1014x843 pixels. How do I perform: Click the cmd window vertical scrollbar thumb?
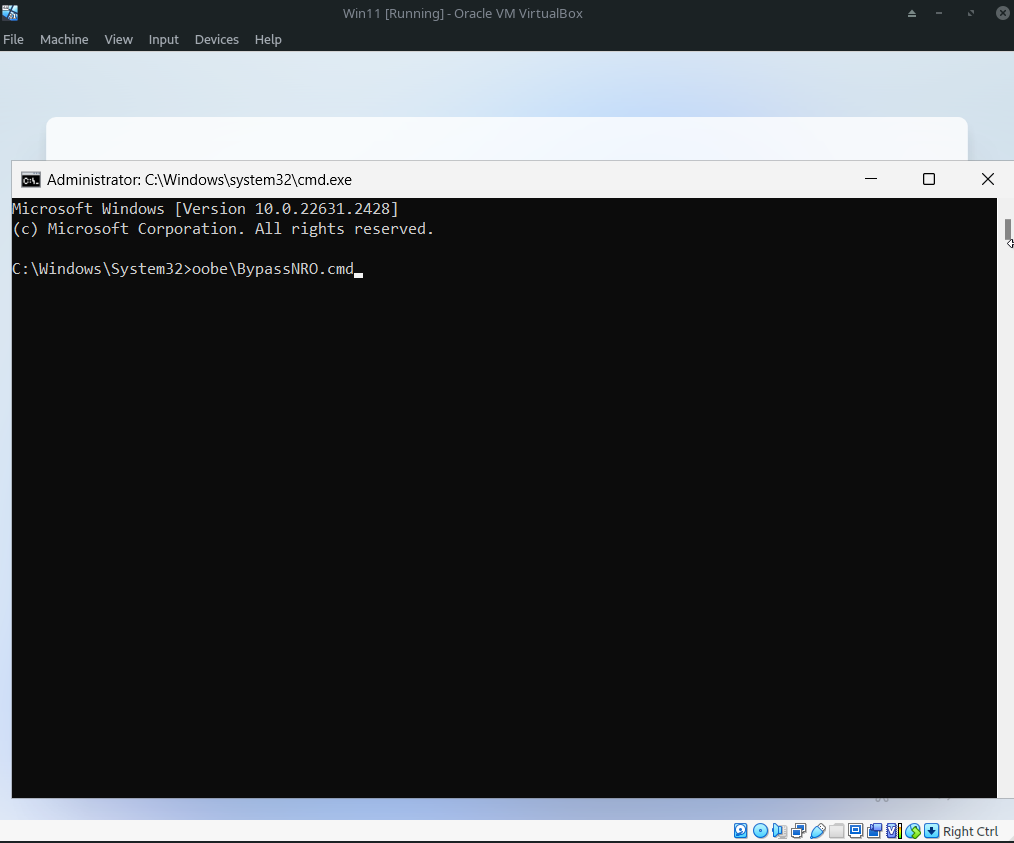pos(1008,230)
